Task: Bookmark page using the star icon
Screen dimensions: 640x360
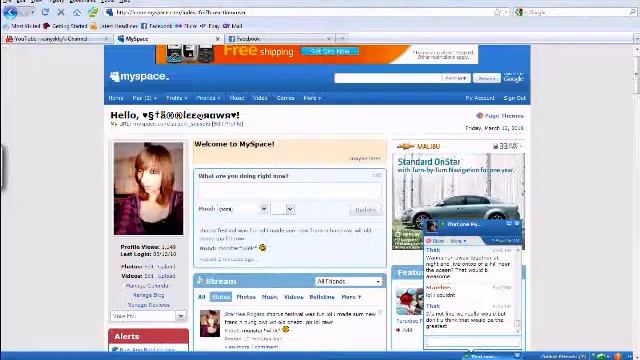Action: (497, 13)
